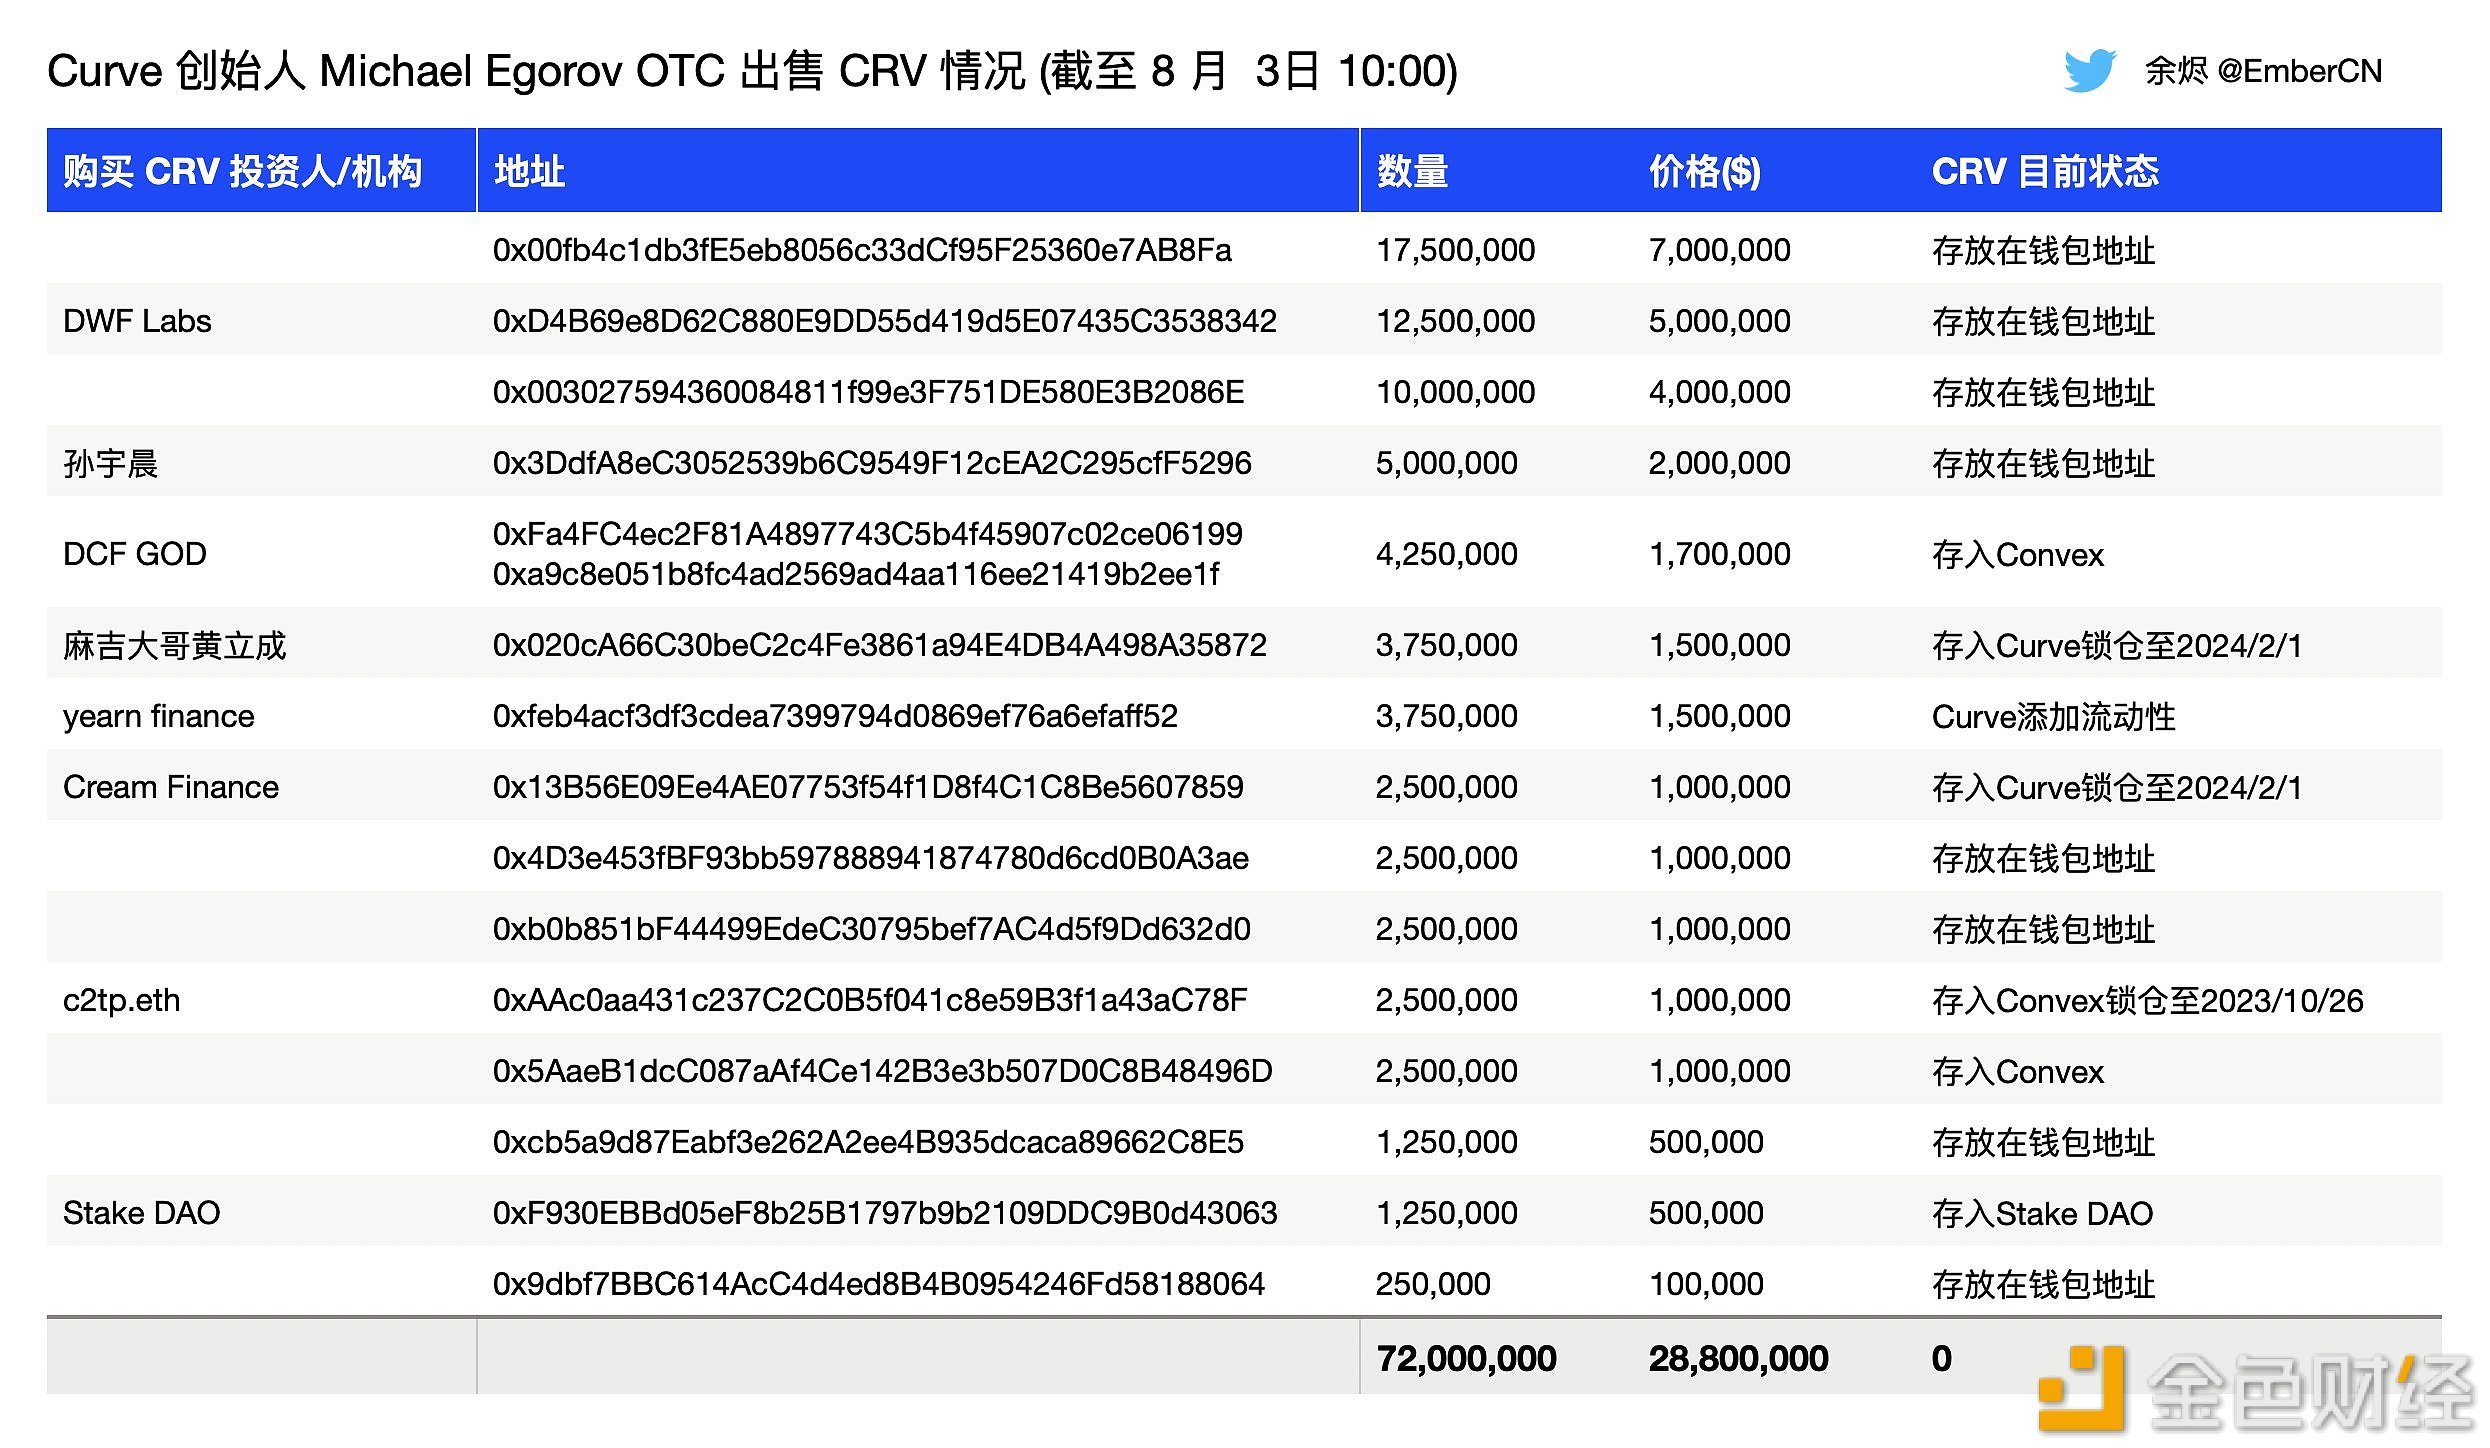Click the 价格($) column header
Screen dimensions: 2490x1448
tap(1705, 171)
